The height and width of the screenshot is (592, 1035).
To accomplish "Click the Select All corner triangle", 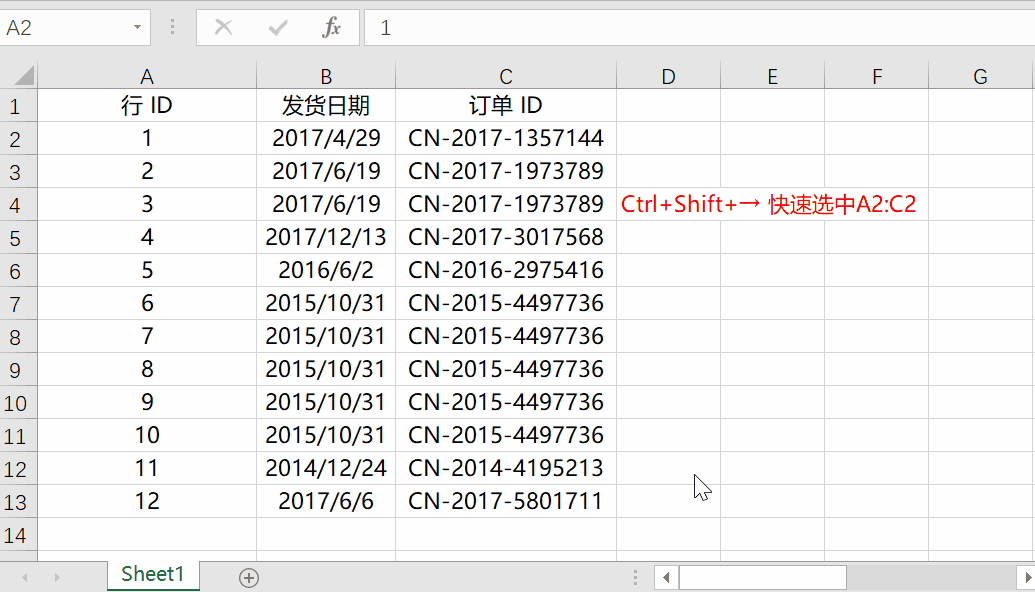I will click(x=19, y=76).
